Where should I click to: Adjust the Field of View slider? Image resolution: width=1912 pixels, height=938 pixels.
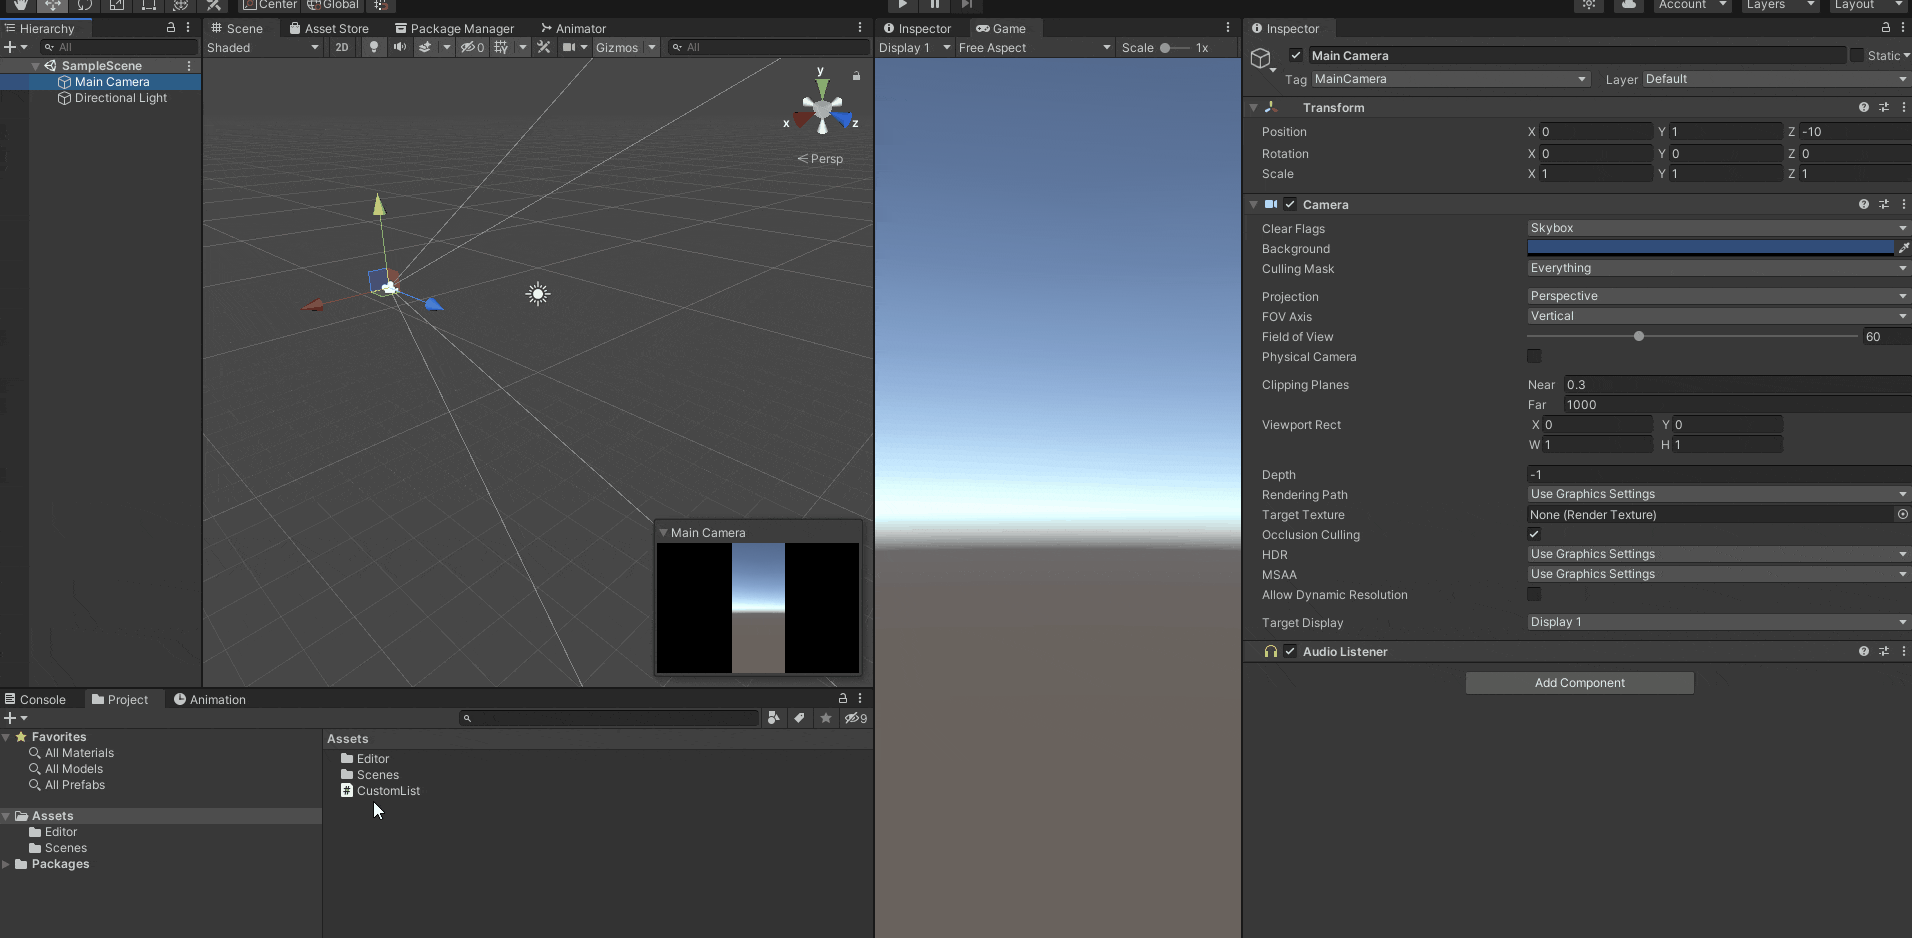1639,336
